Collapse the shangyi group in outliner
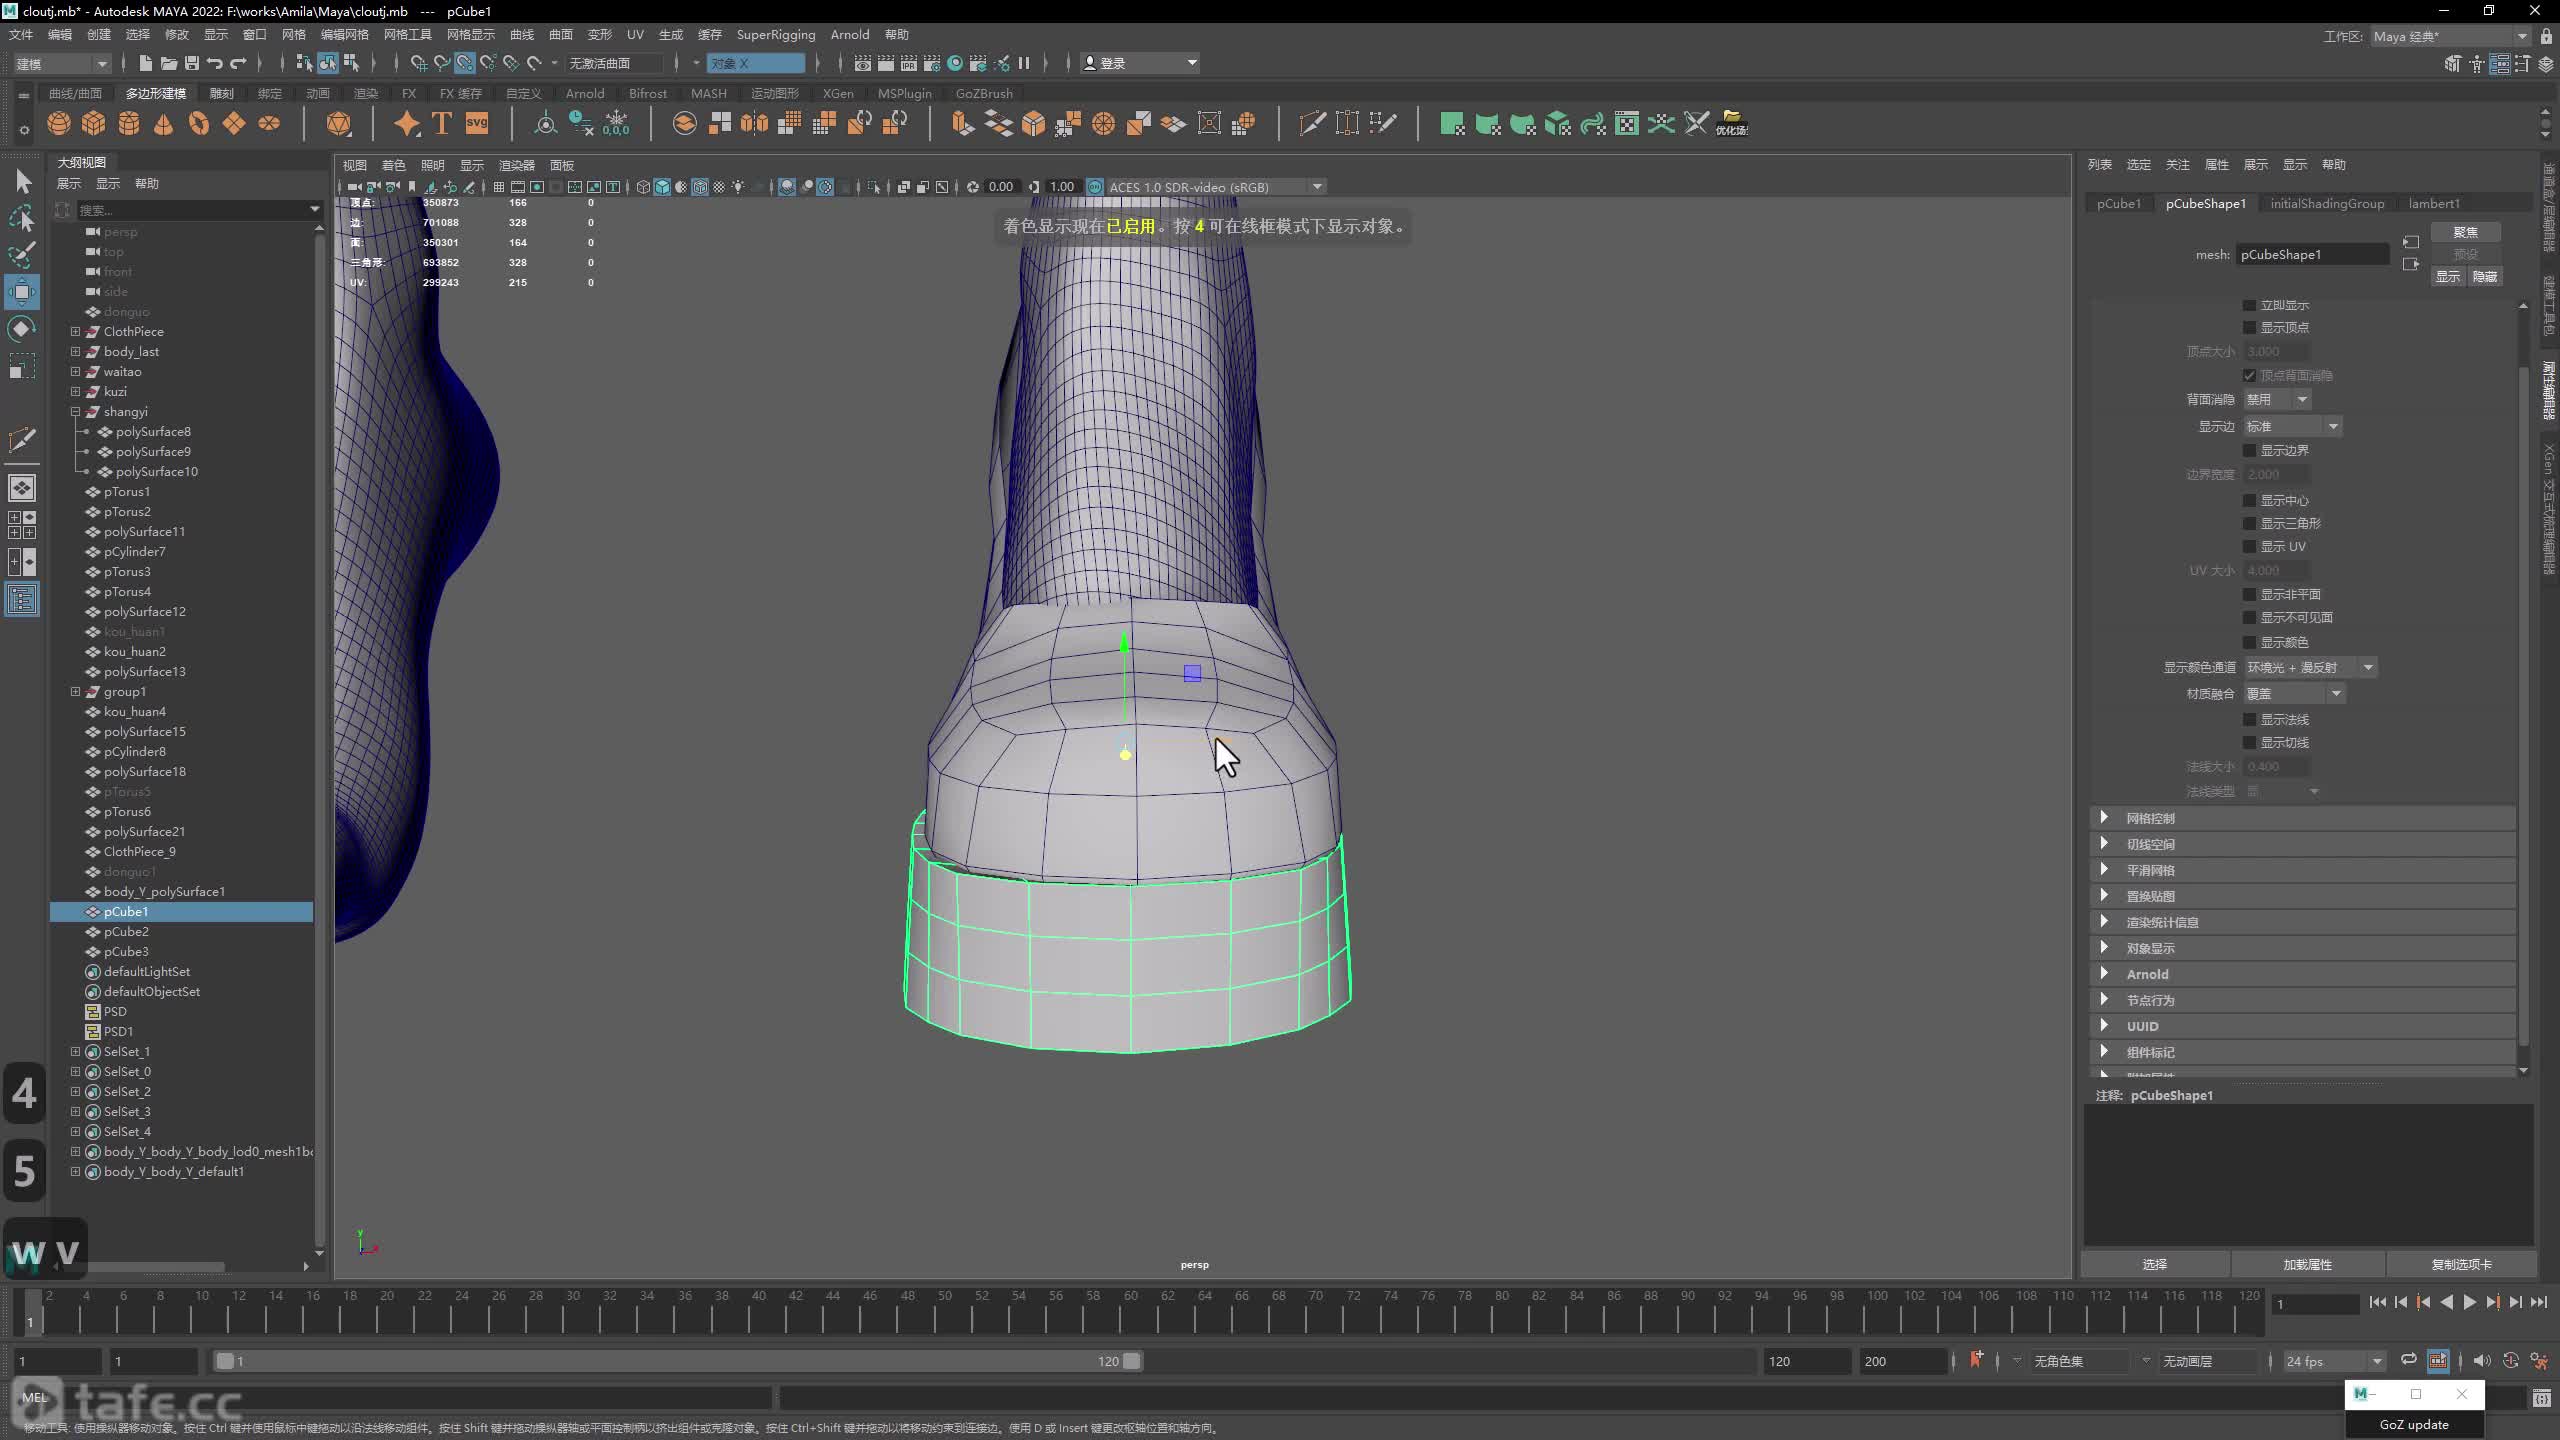This screenshot has height=1440, width=2560. point(75,411)
